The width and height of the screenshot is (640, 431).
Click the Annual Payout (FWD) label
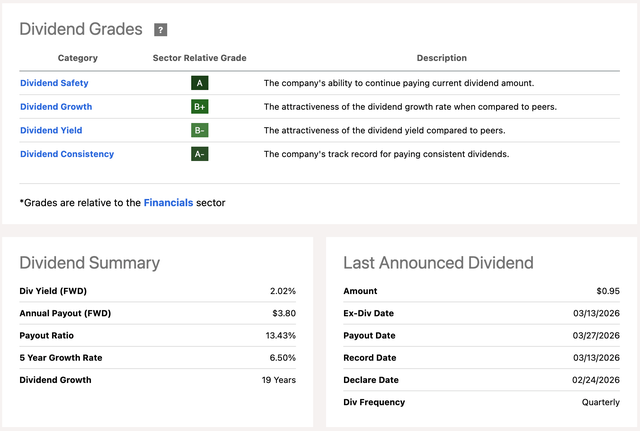point(65,313)
